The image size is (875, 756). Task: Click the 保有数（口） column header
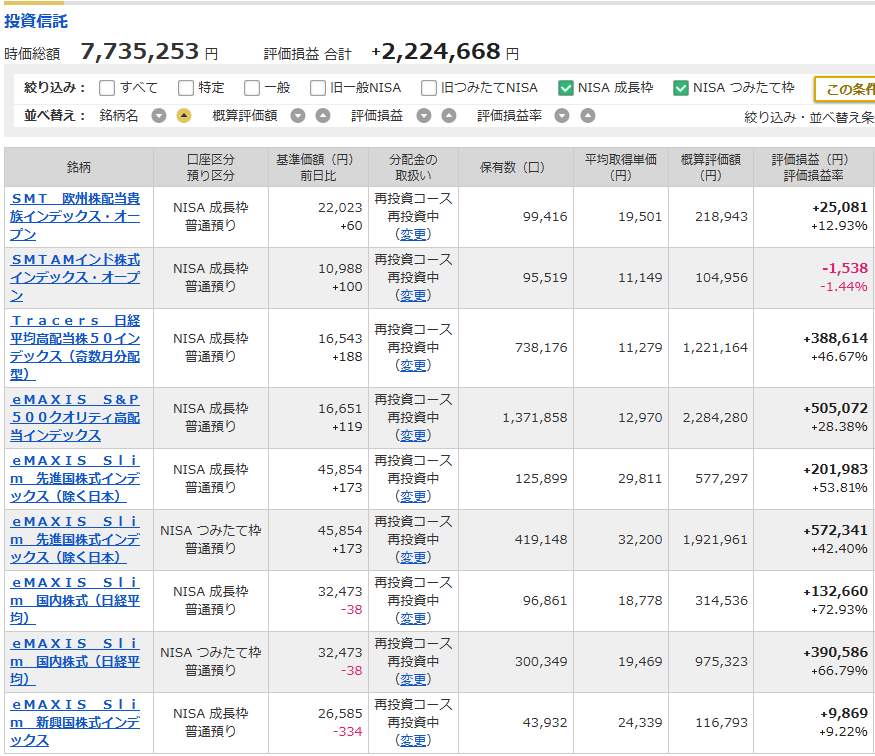coord(516,167)
